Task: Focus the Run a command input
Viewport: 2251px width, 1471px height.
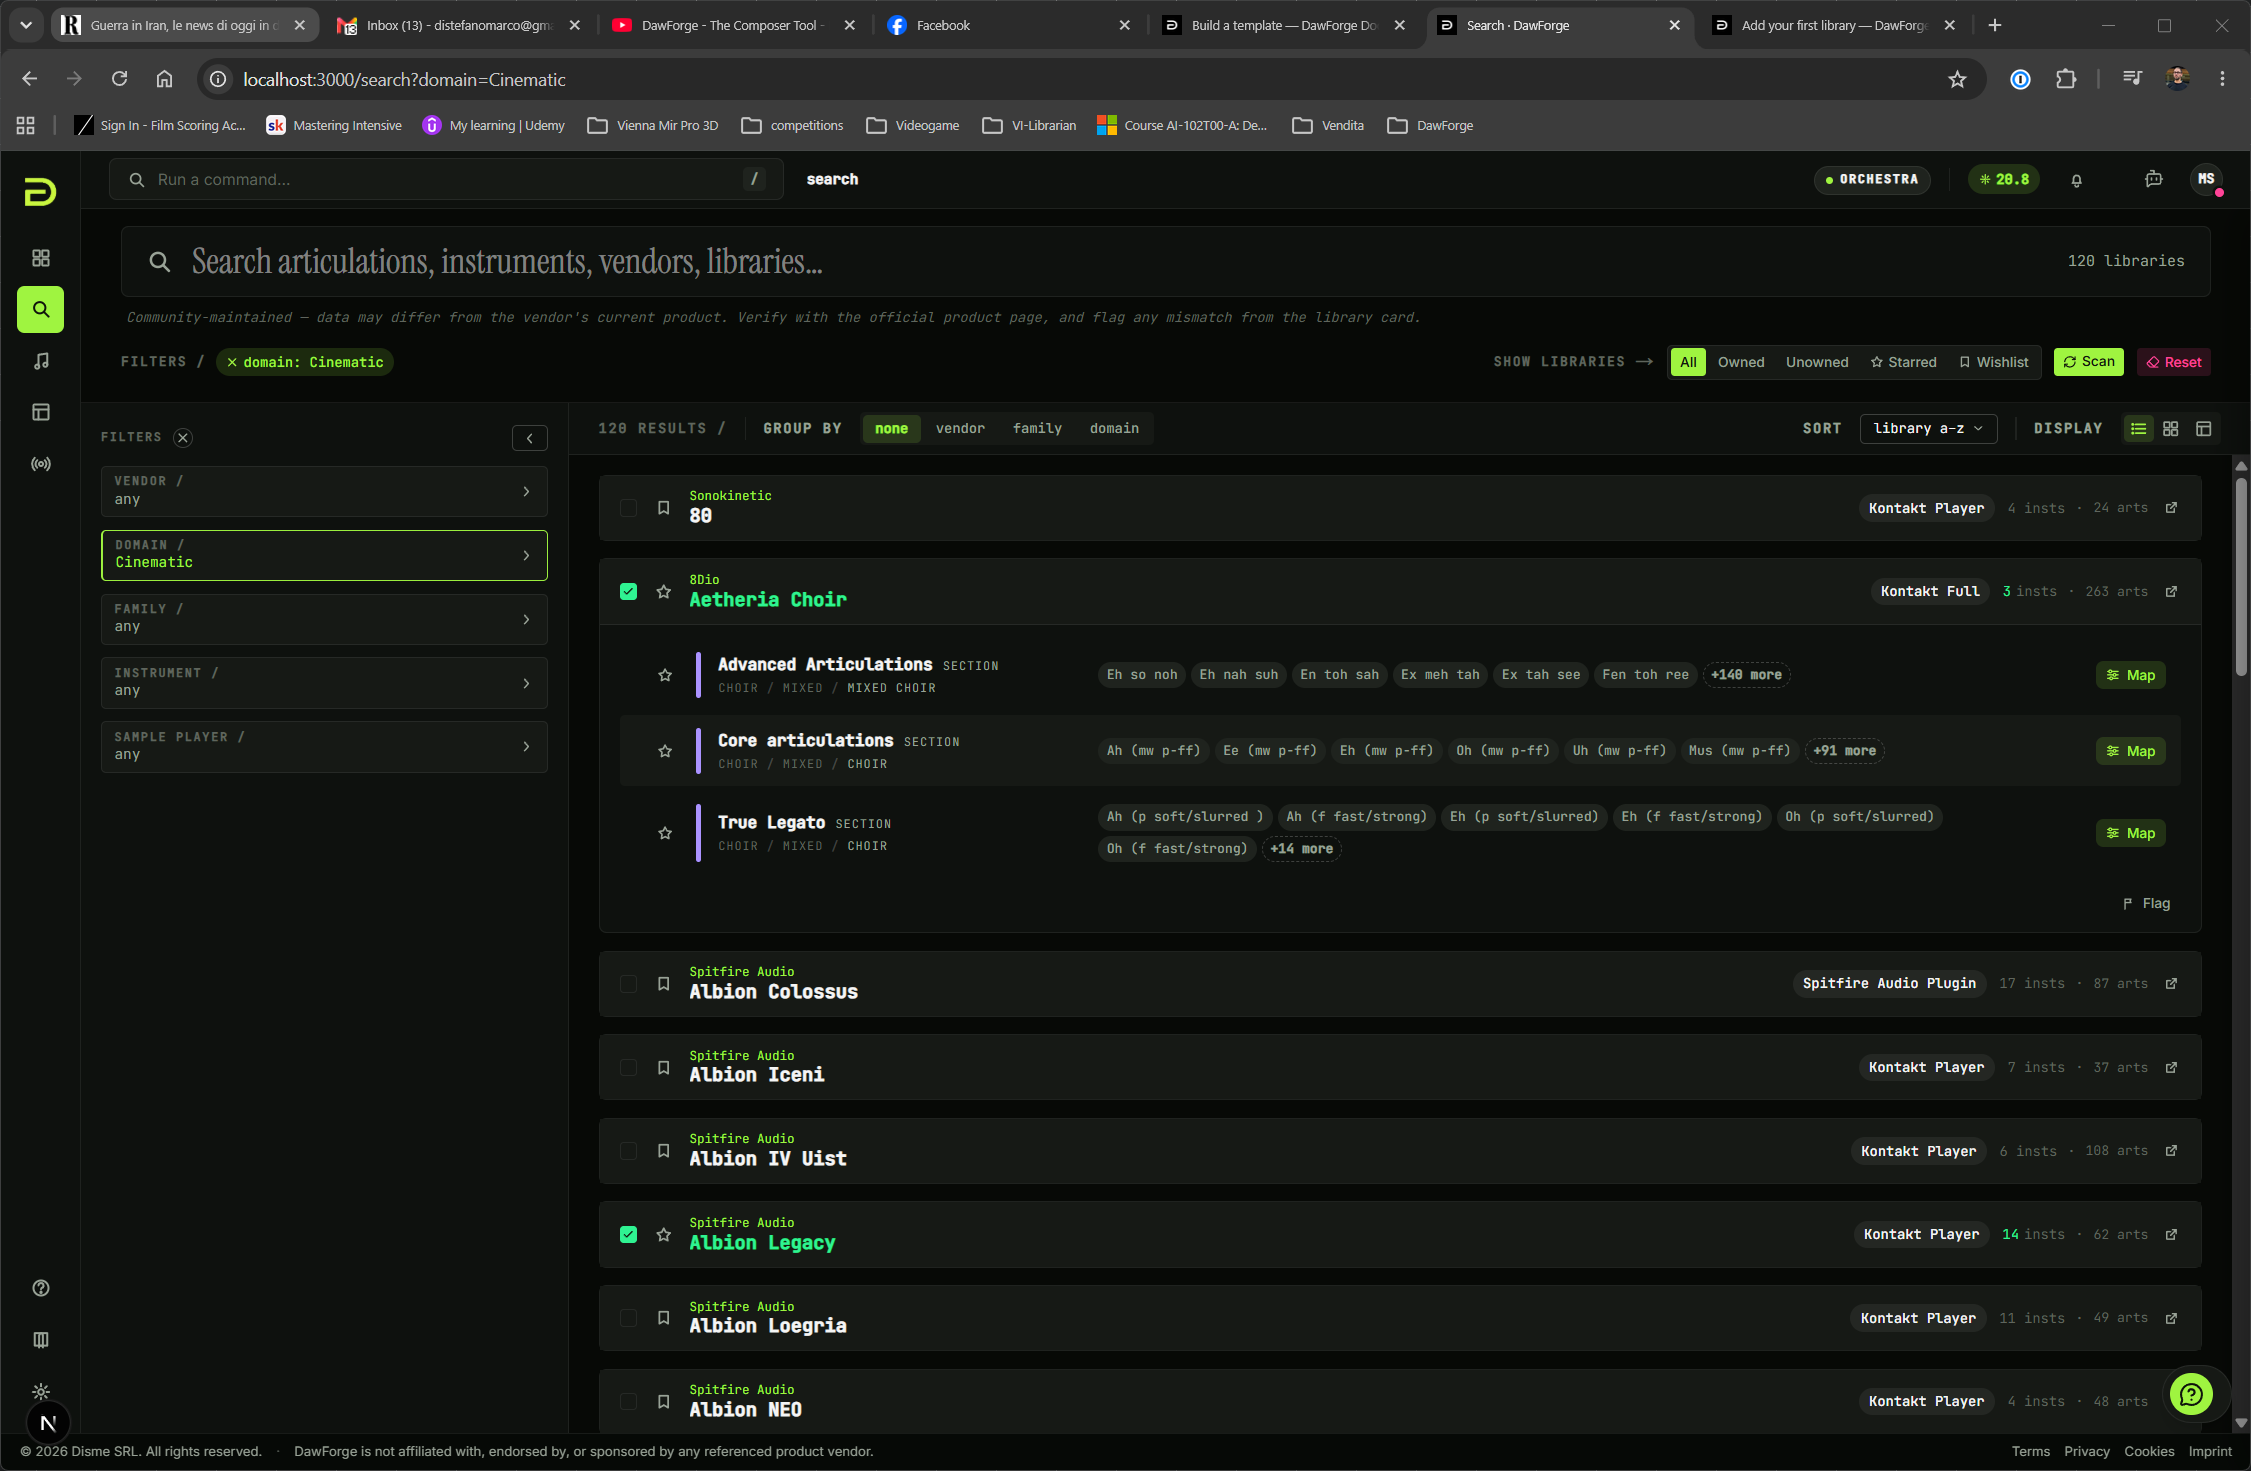Action: pyautogui.click(x=446, y=180)
